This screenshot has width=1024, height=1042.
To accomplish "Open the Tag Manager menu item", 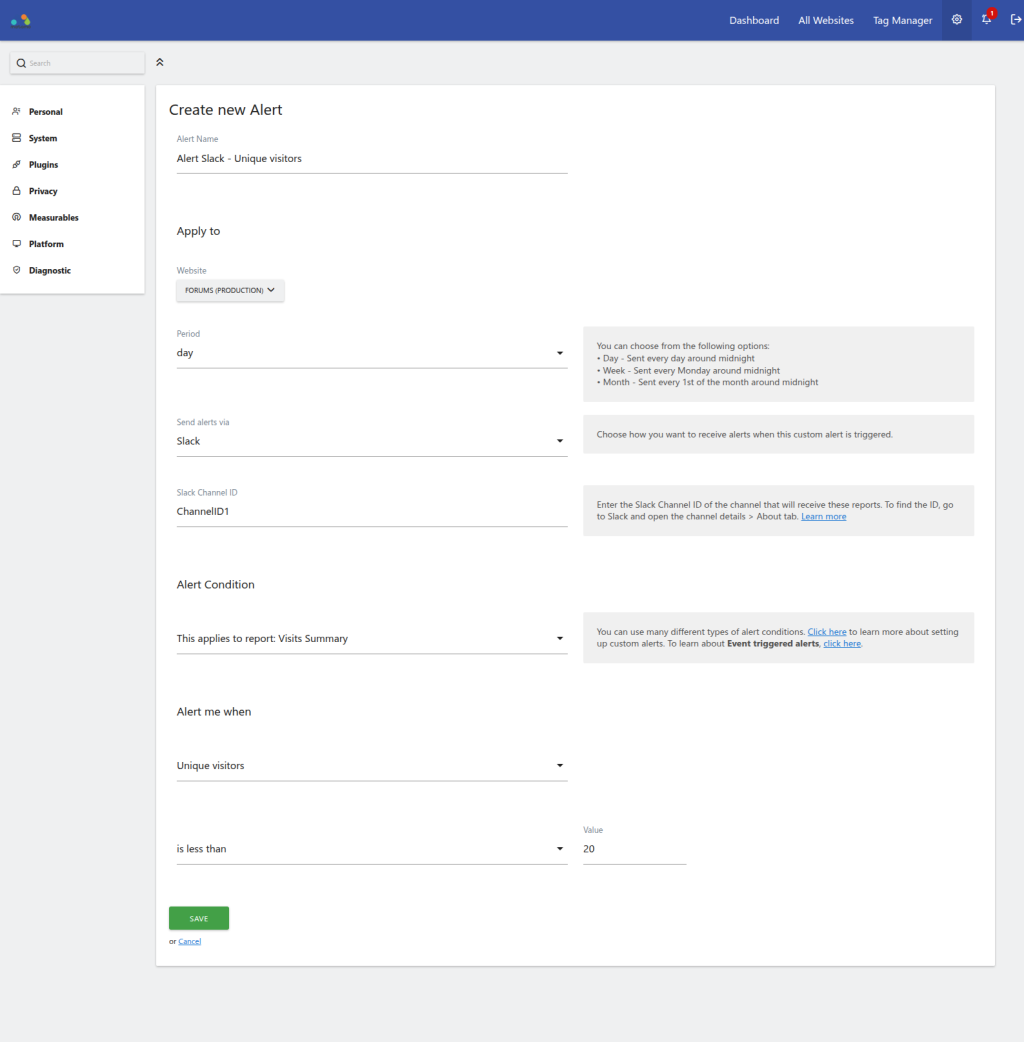I will (x=901, y=20).
